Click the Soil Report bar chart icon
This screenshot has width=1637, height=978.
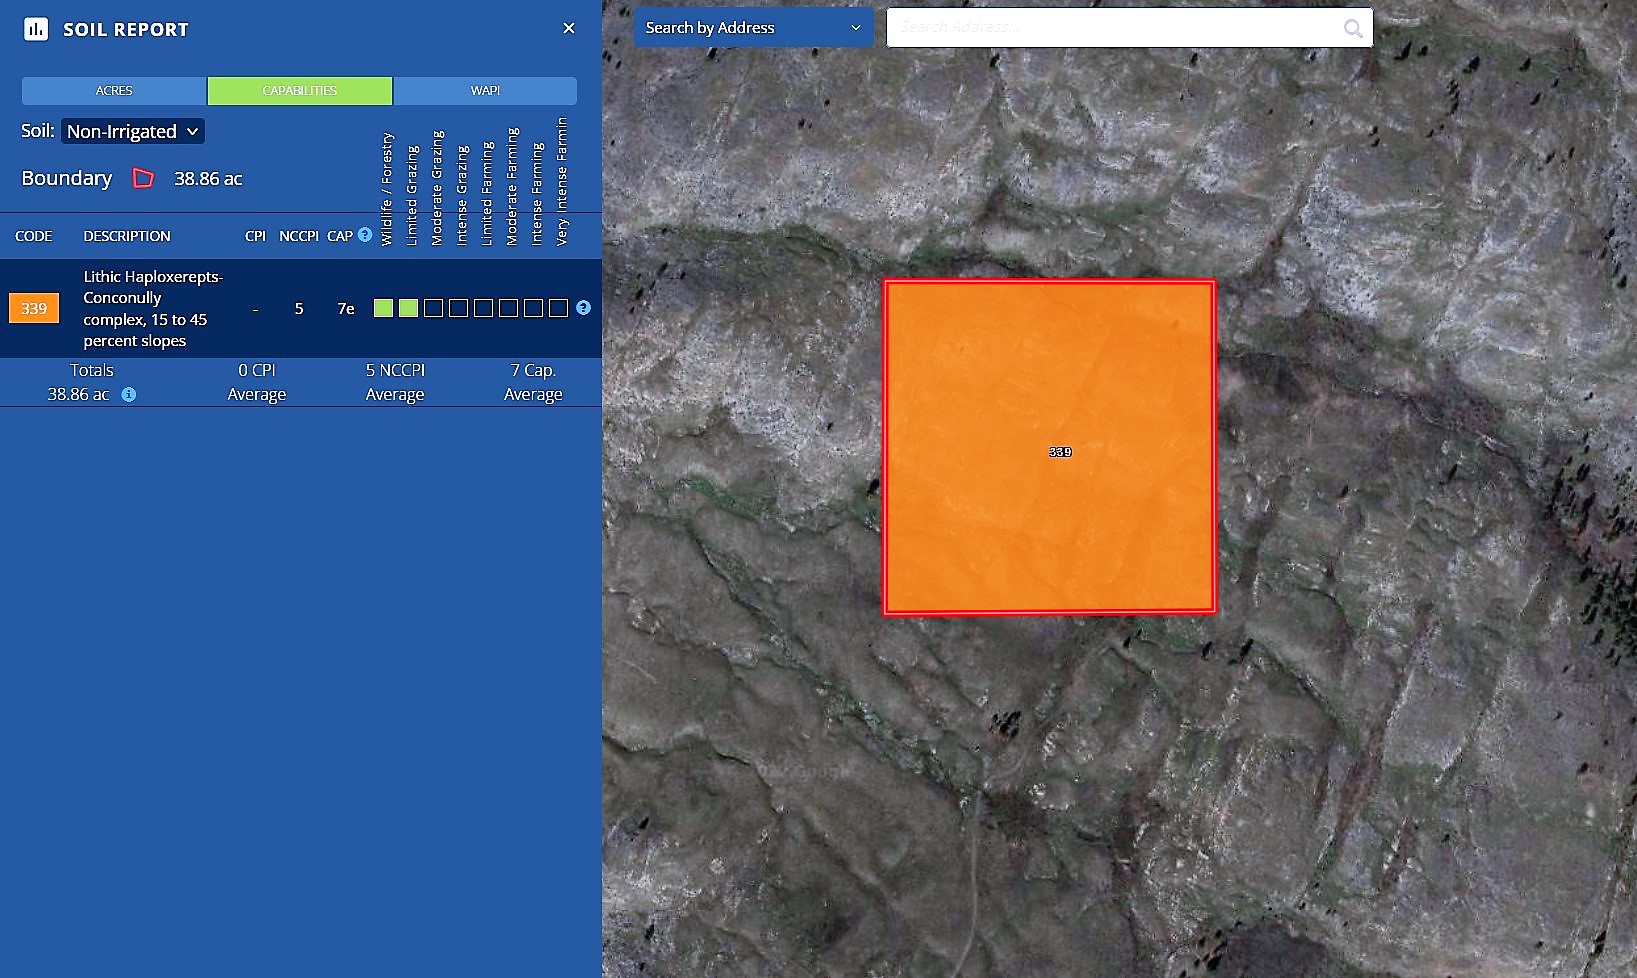click(x=36, y=29)
